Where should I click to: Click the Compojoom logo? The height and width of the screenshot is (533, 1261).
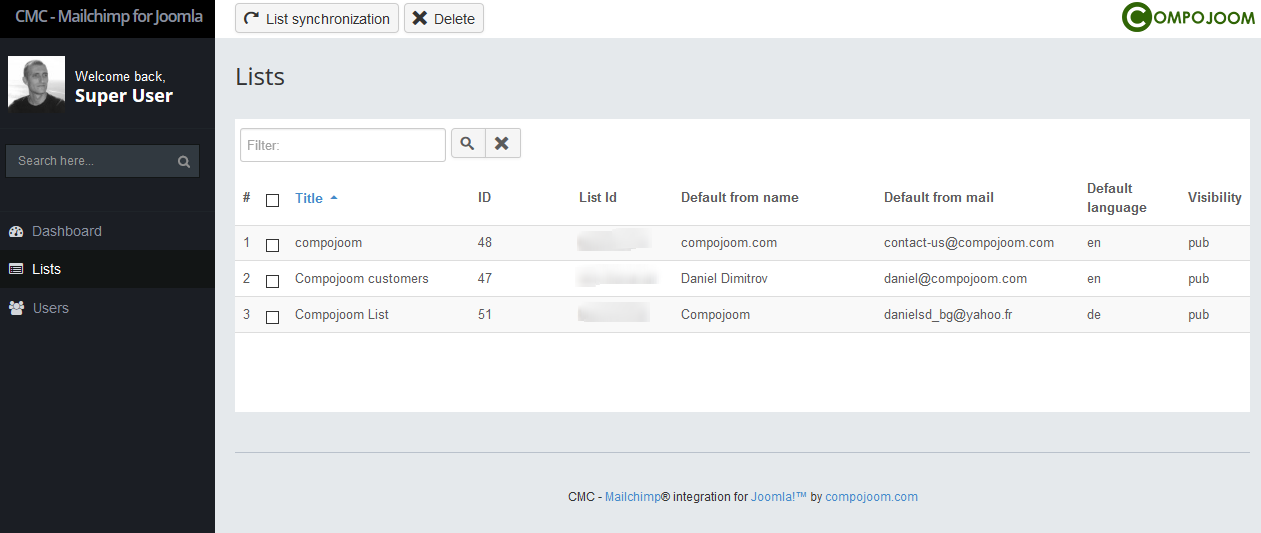(1188, 17)
